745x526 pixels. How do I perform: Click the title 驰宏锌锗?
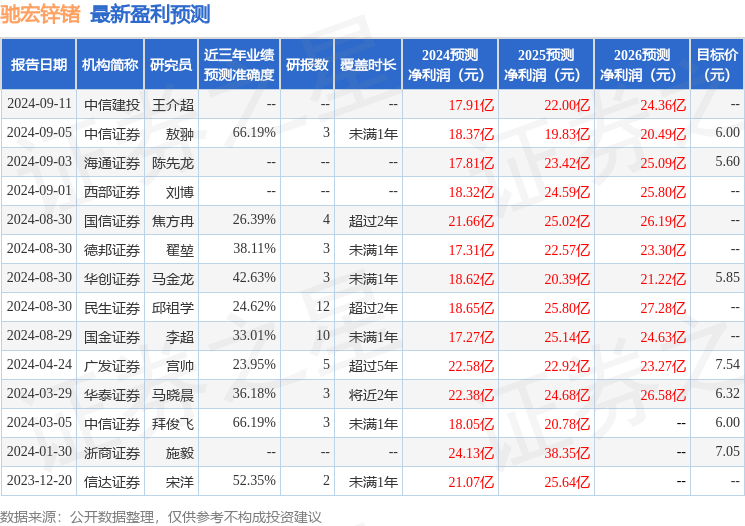(40, 14)
